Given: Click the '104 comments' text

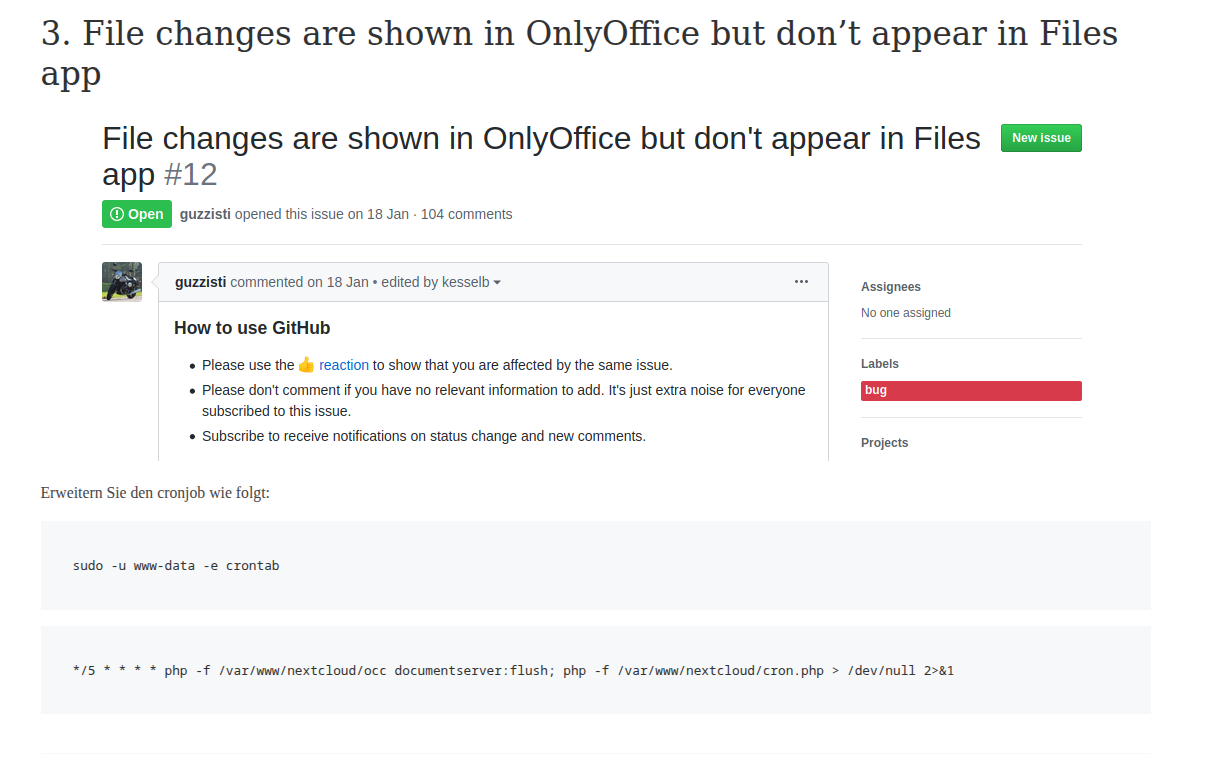Looking at the screenshot, I should [x=466, y=214].
